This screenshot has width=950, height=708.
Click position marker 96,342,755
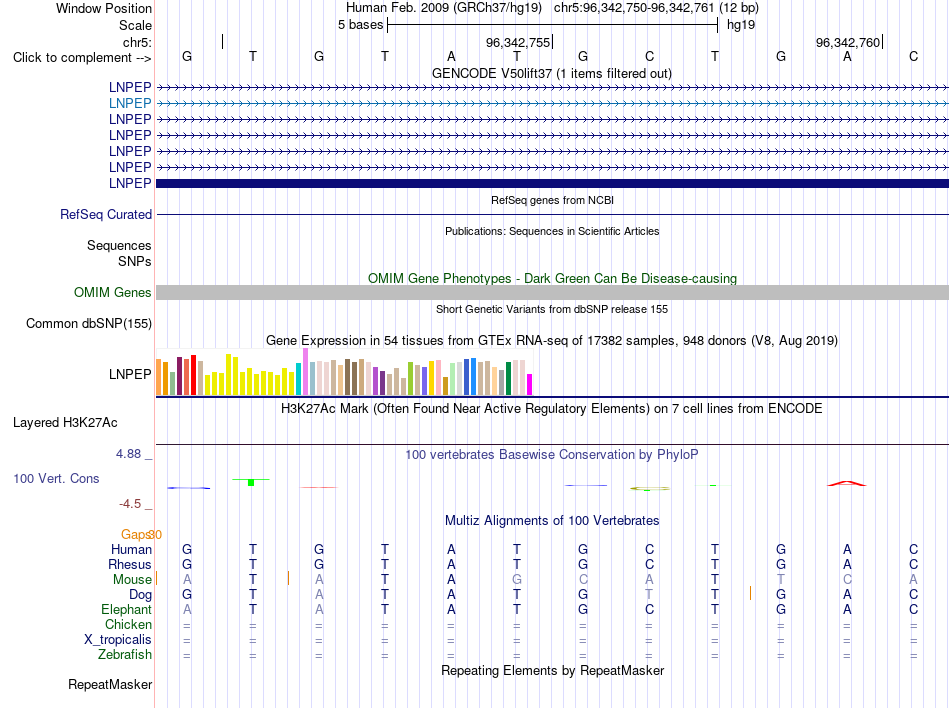(x=518, y=42)
